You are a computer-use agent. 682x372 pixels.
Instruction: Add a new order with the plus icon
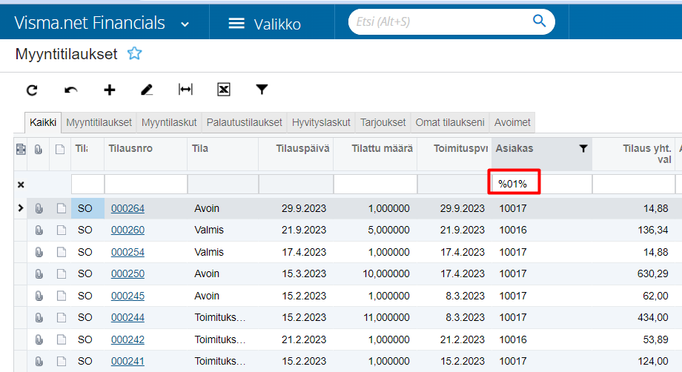110,90
